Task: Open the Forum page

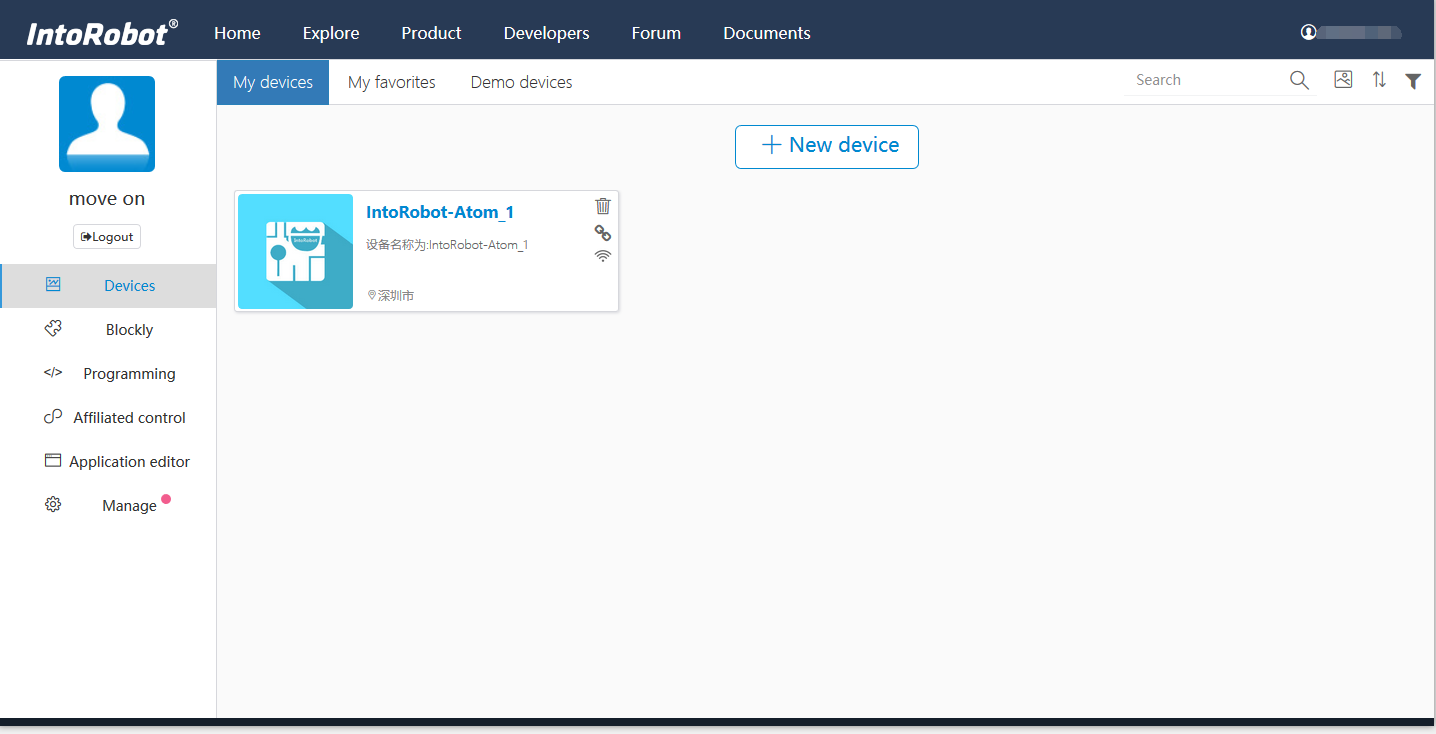Action: pos(656,33)
